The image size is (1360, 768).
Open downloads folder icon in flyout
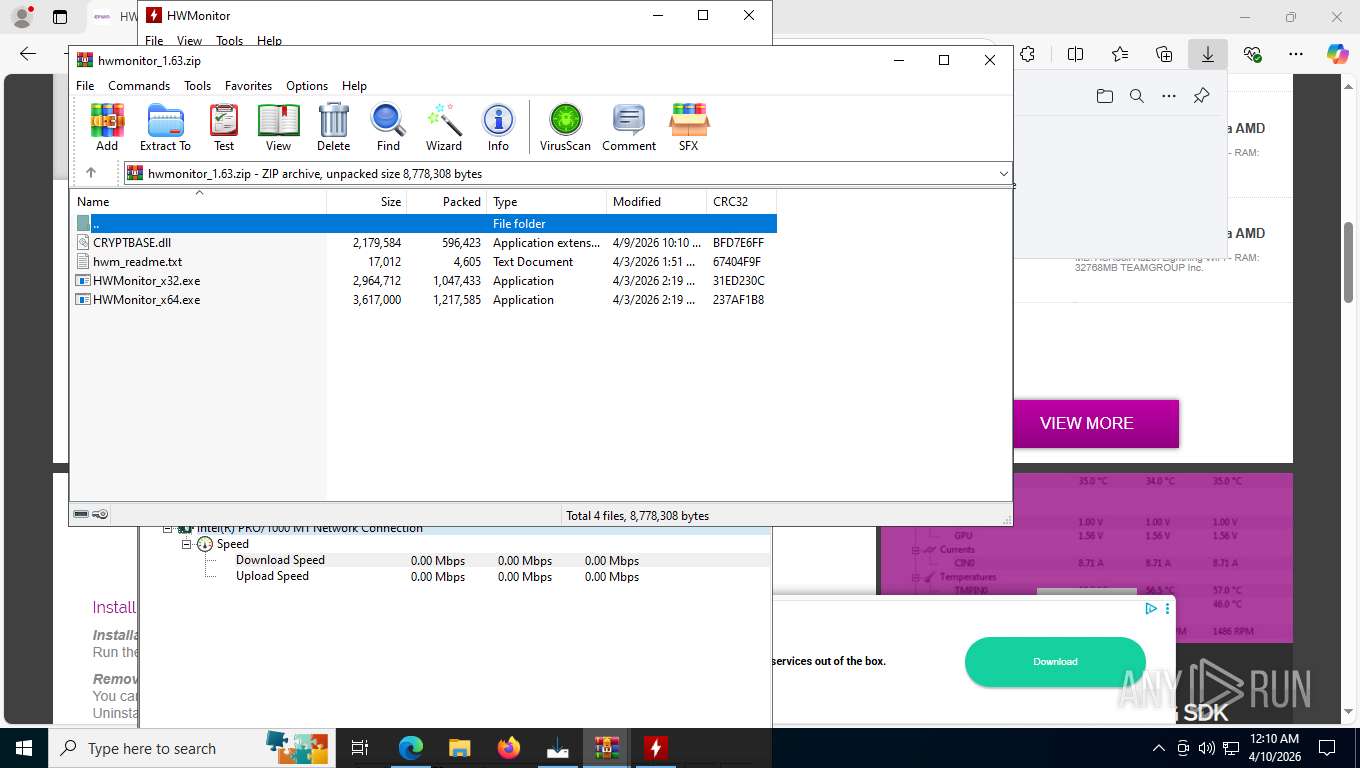point(1104,96)
